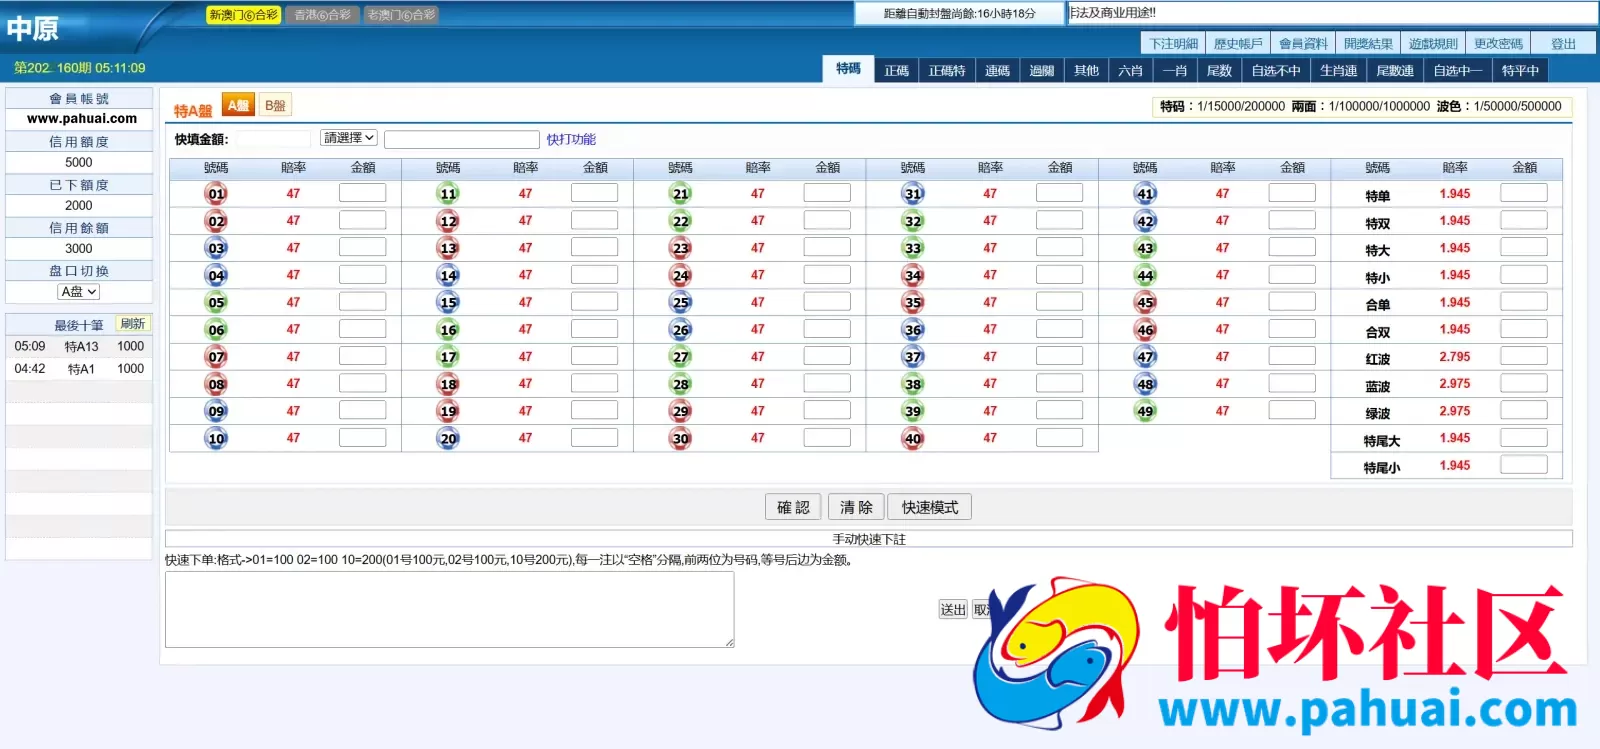The height and width of the screenshot is (749, 1600).
Task: Open the 遊戲規則 game rules link
Action: point(1433,44)
